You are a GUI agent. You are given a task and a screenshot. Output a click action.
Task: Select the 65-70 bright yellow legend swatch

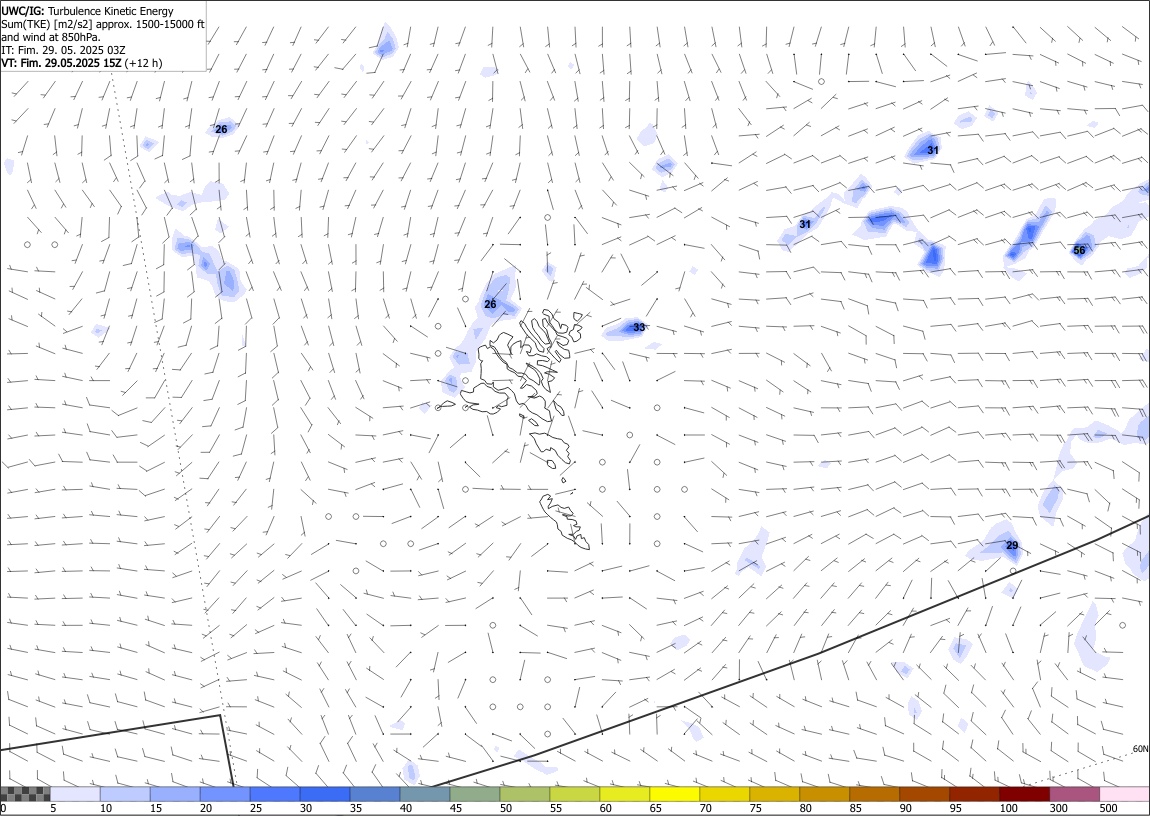point(675,794)
